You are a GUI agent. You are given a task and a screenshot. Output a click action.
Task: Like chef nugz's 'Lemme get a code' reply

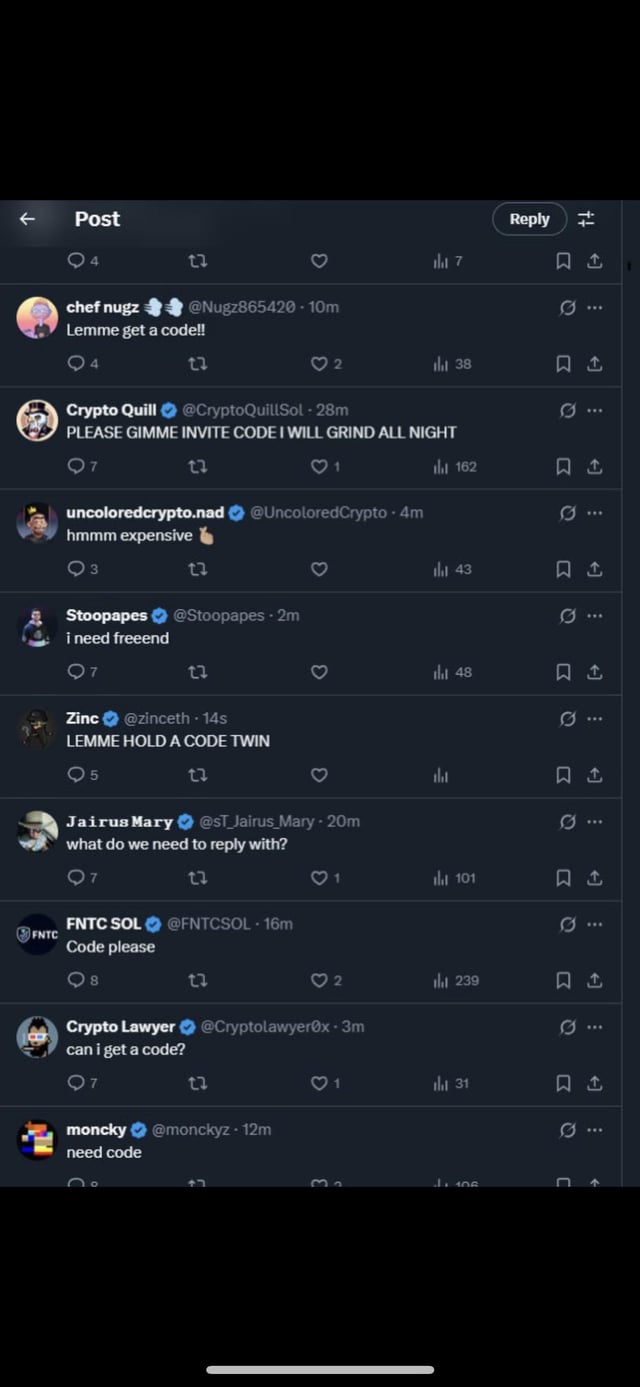319,364
